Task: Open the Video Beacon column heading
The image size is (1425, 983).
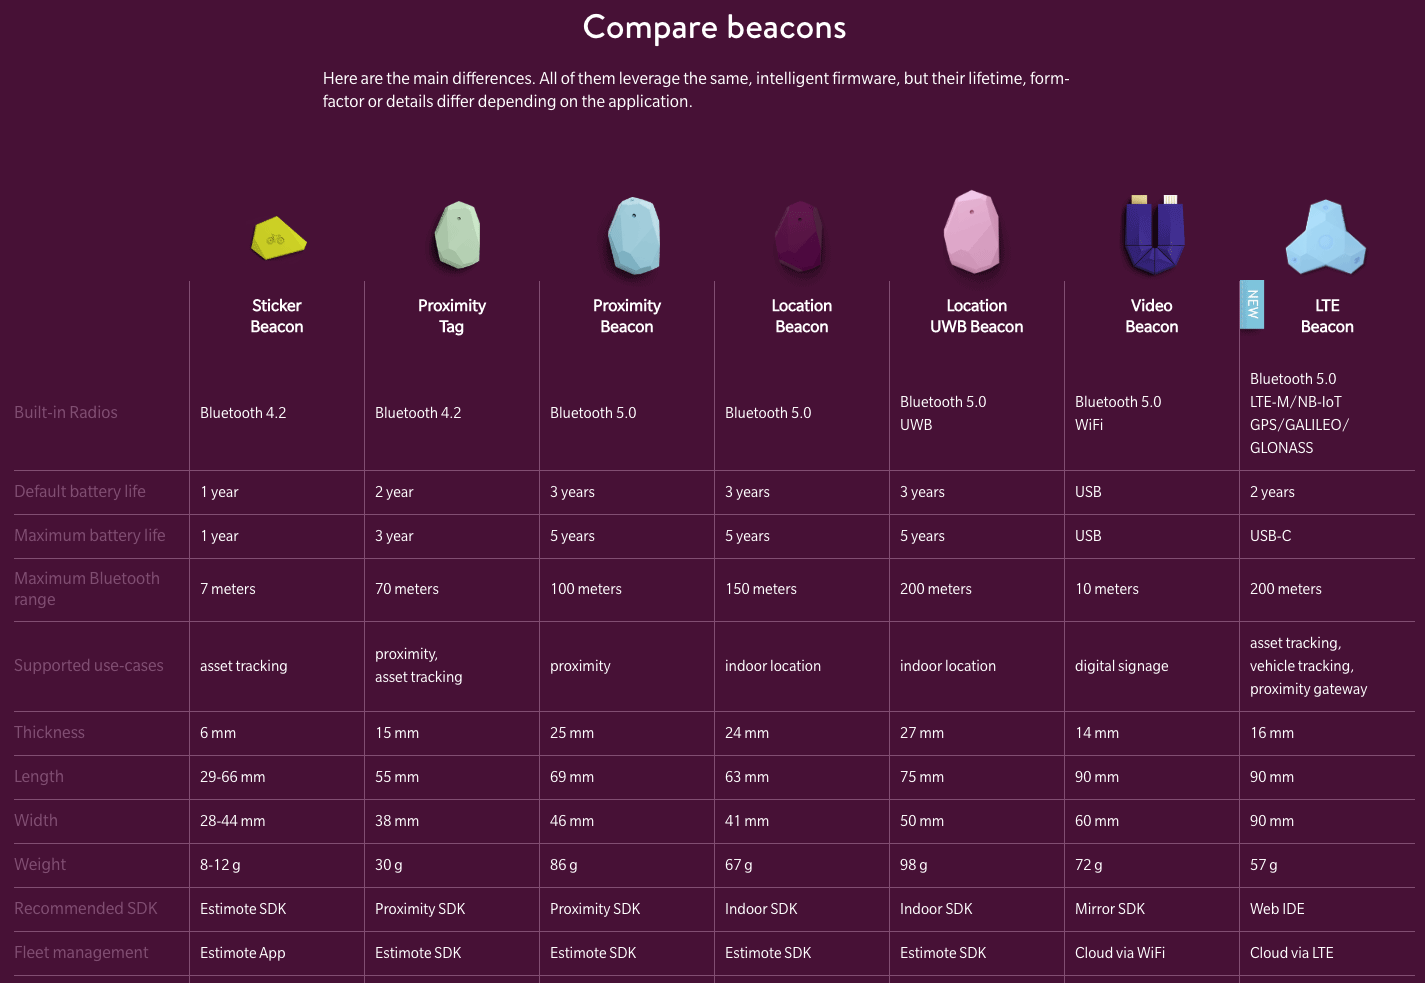Action: click(1152, 316)
